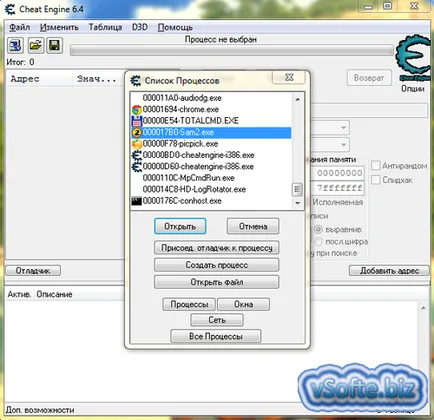This screenshot has height=420, width=434.
Task: Click the Добавить адрес button
Action: click(389, 271)
